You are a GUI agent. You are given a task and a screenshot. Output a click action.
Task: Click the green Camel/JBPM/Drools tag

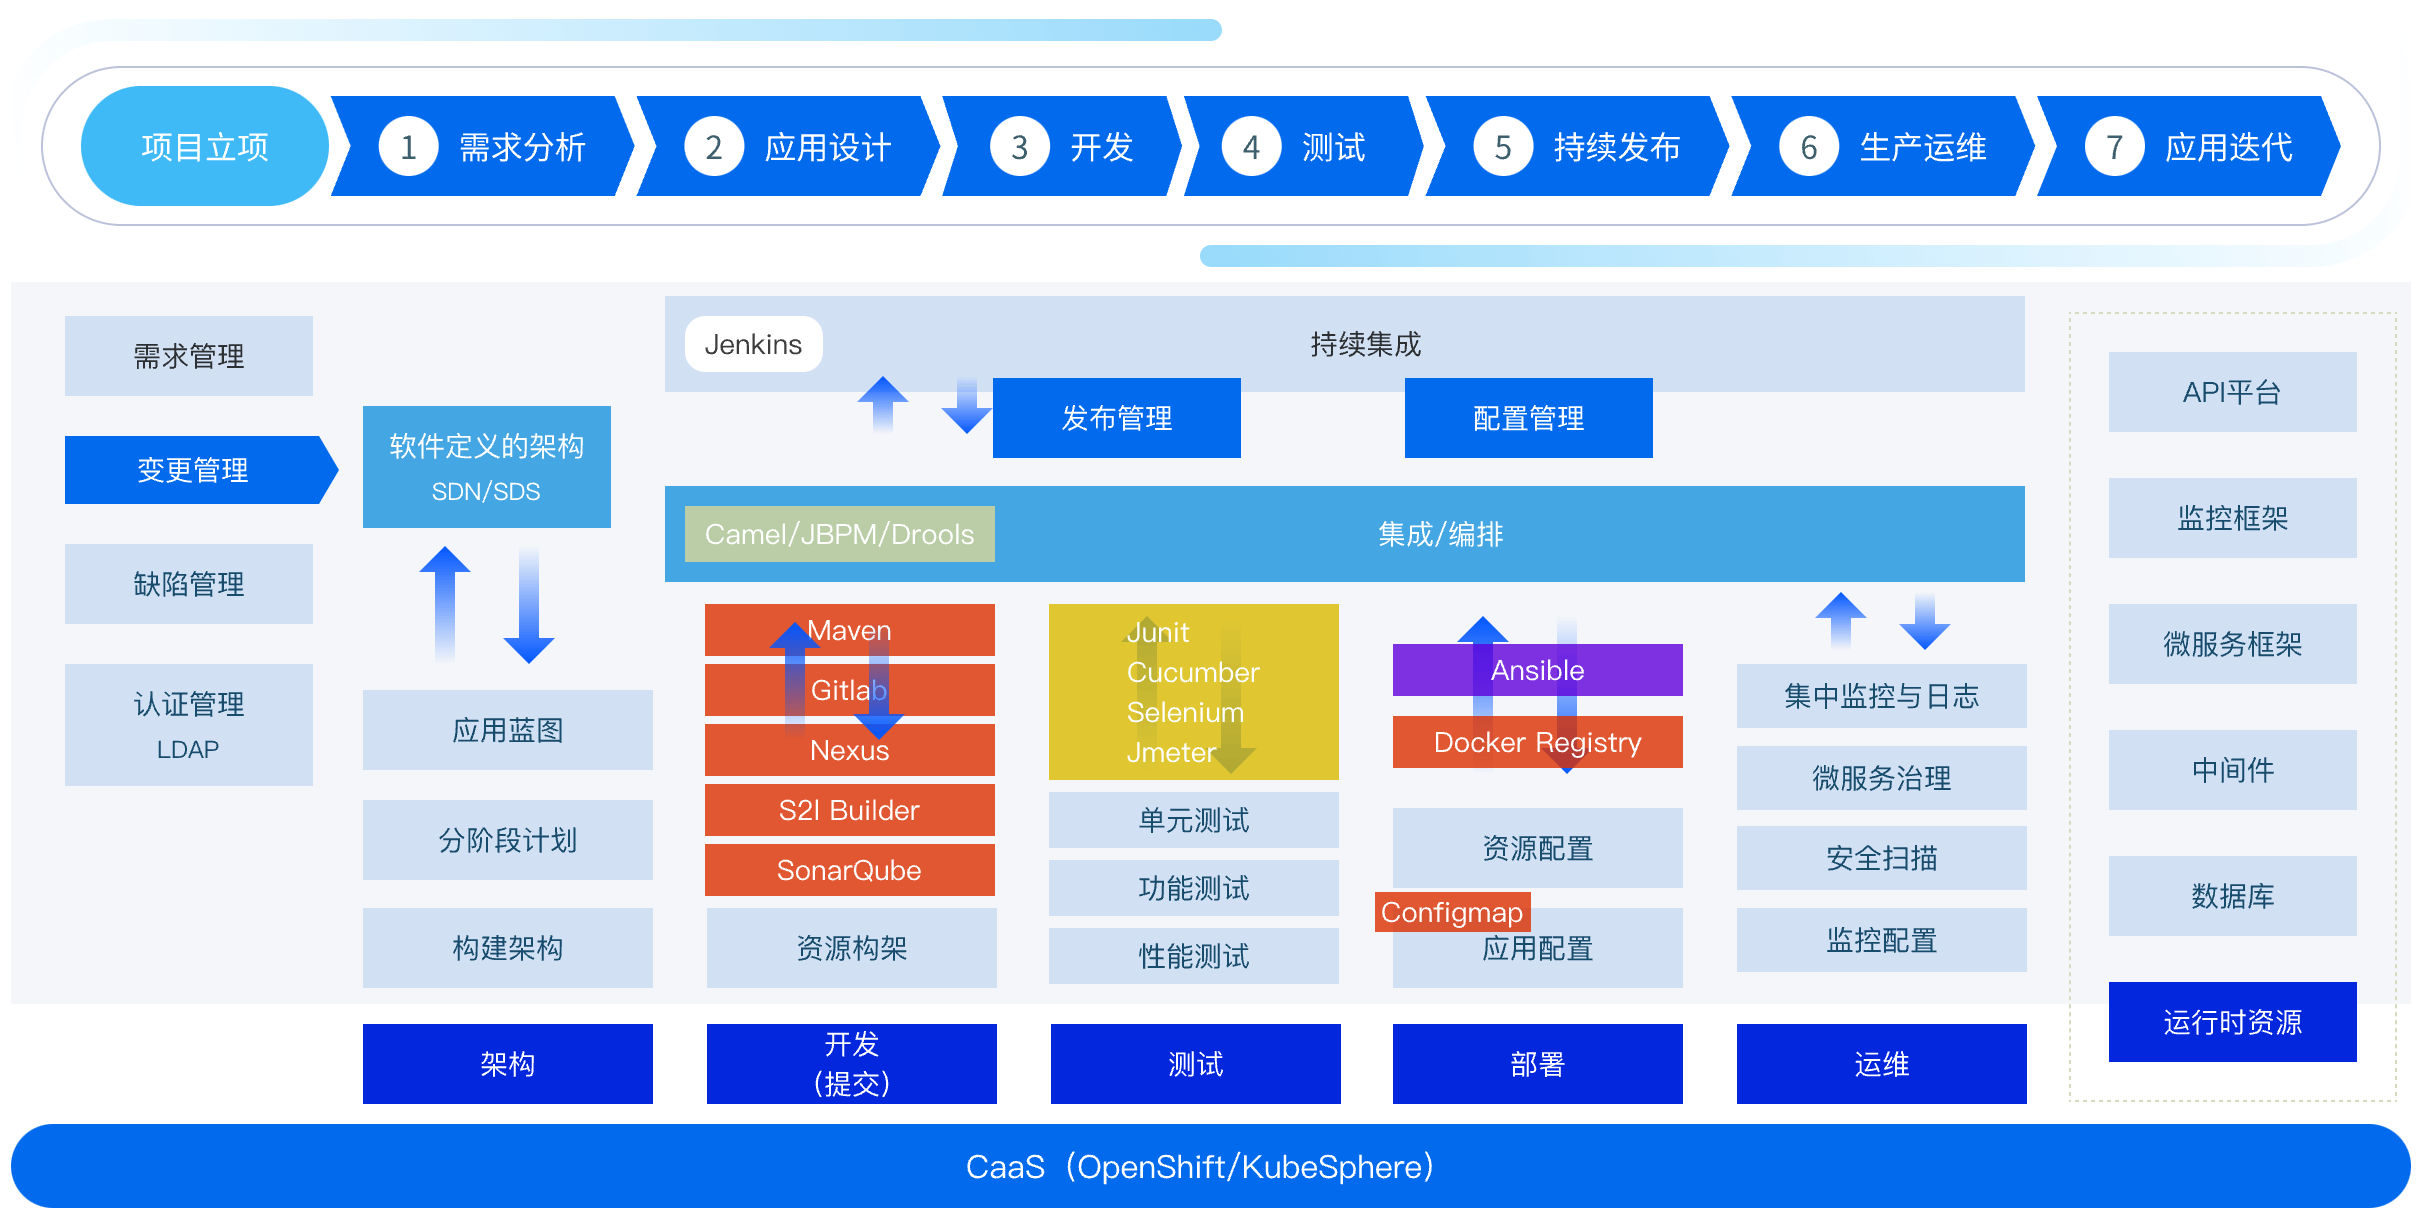tap(839, 534)
